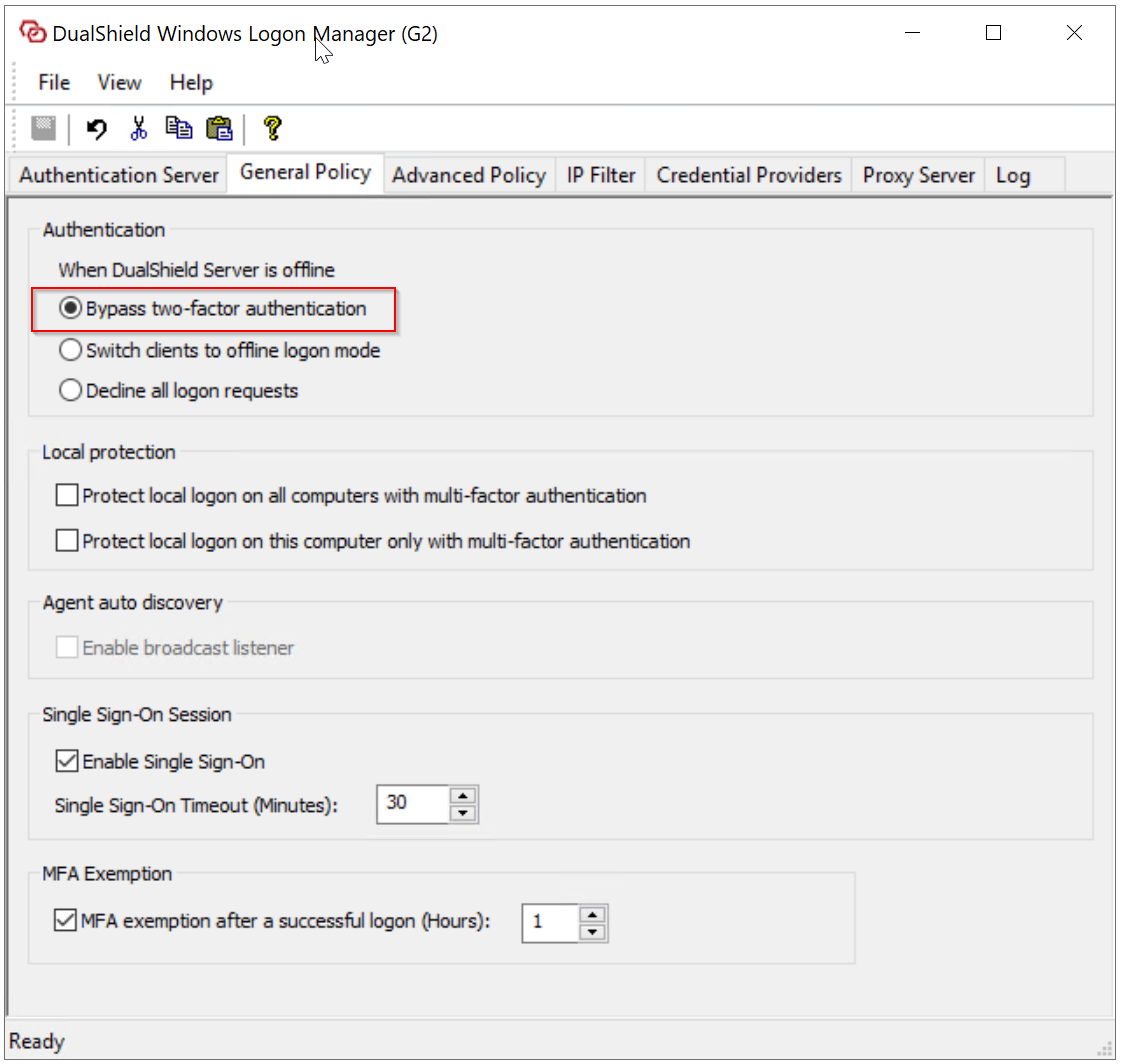
Task: Uncheck Enable Single Sign-On checkbox
Action: click(x=67, y=761)
